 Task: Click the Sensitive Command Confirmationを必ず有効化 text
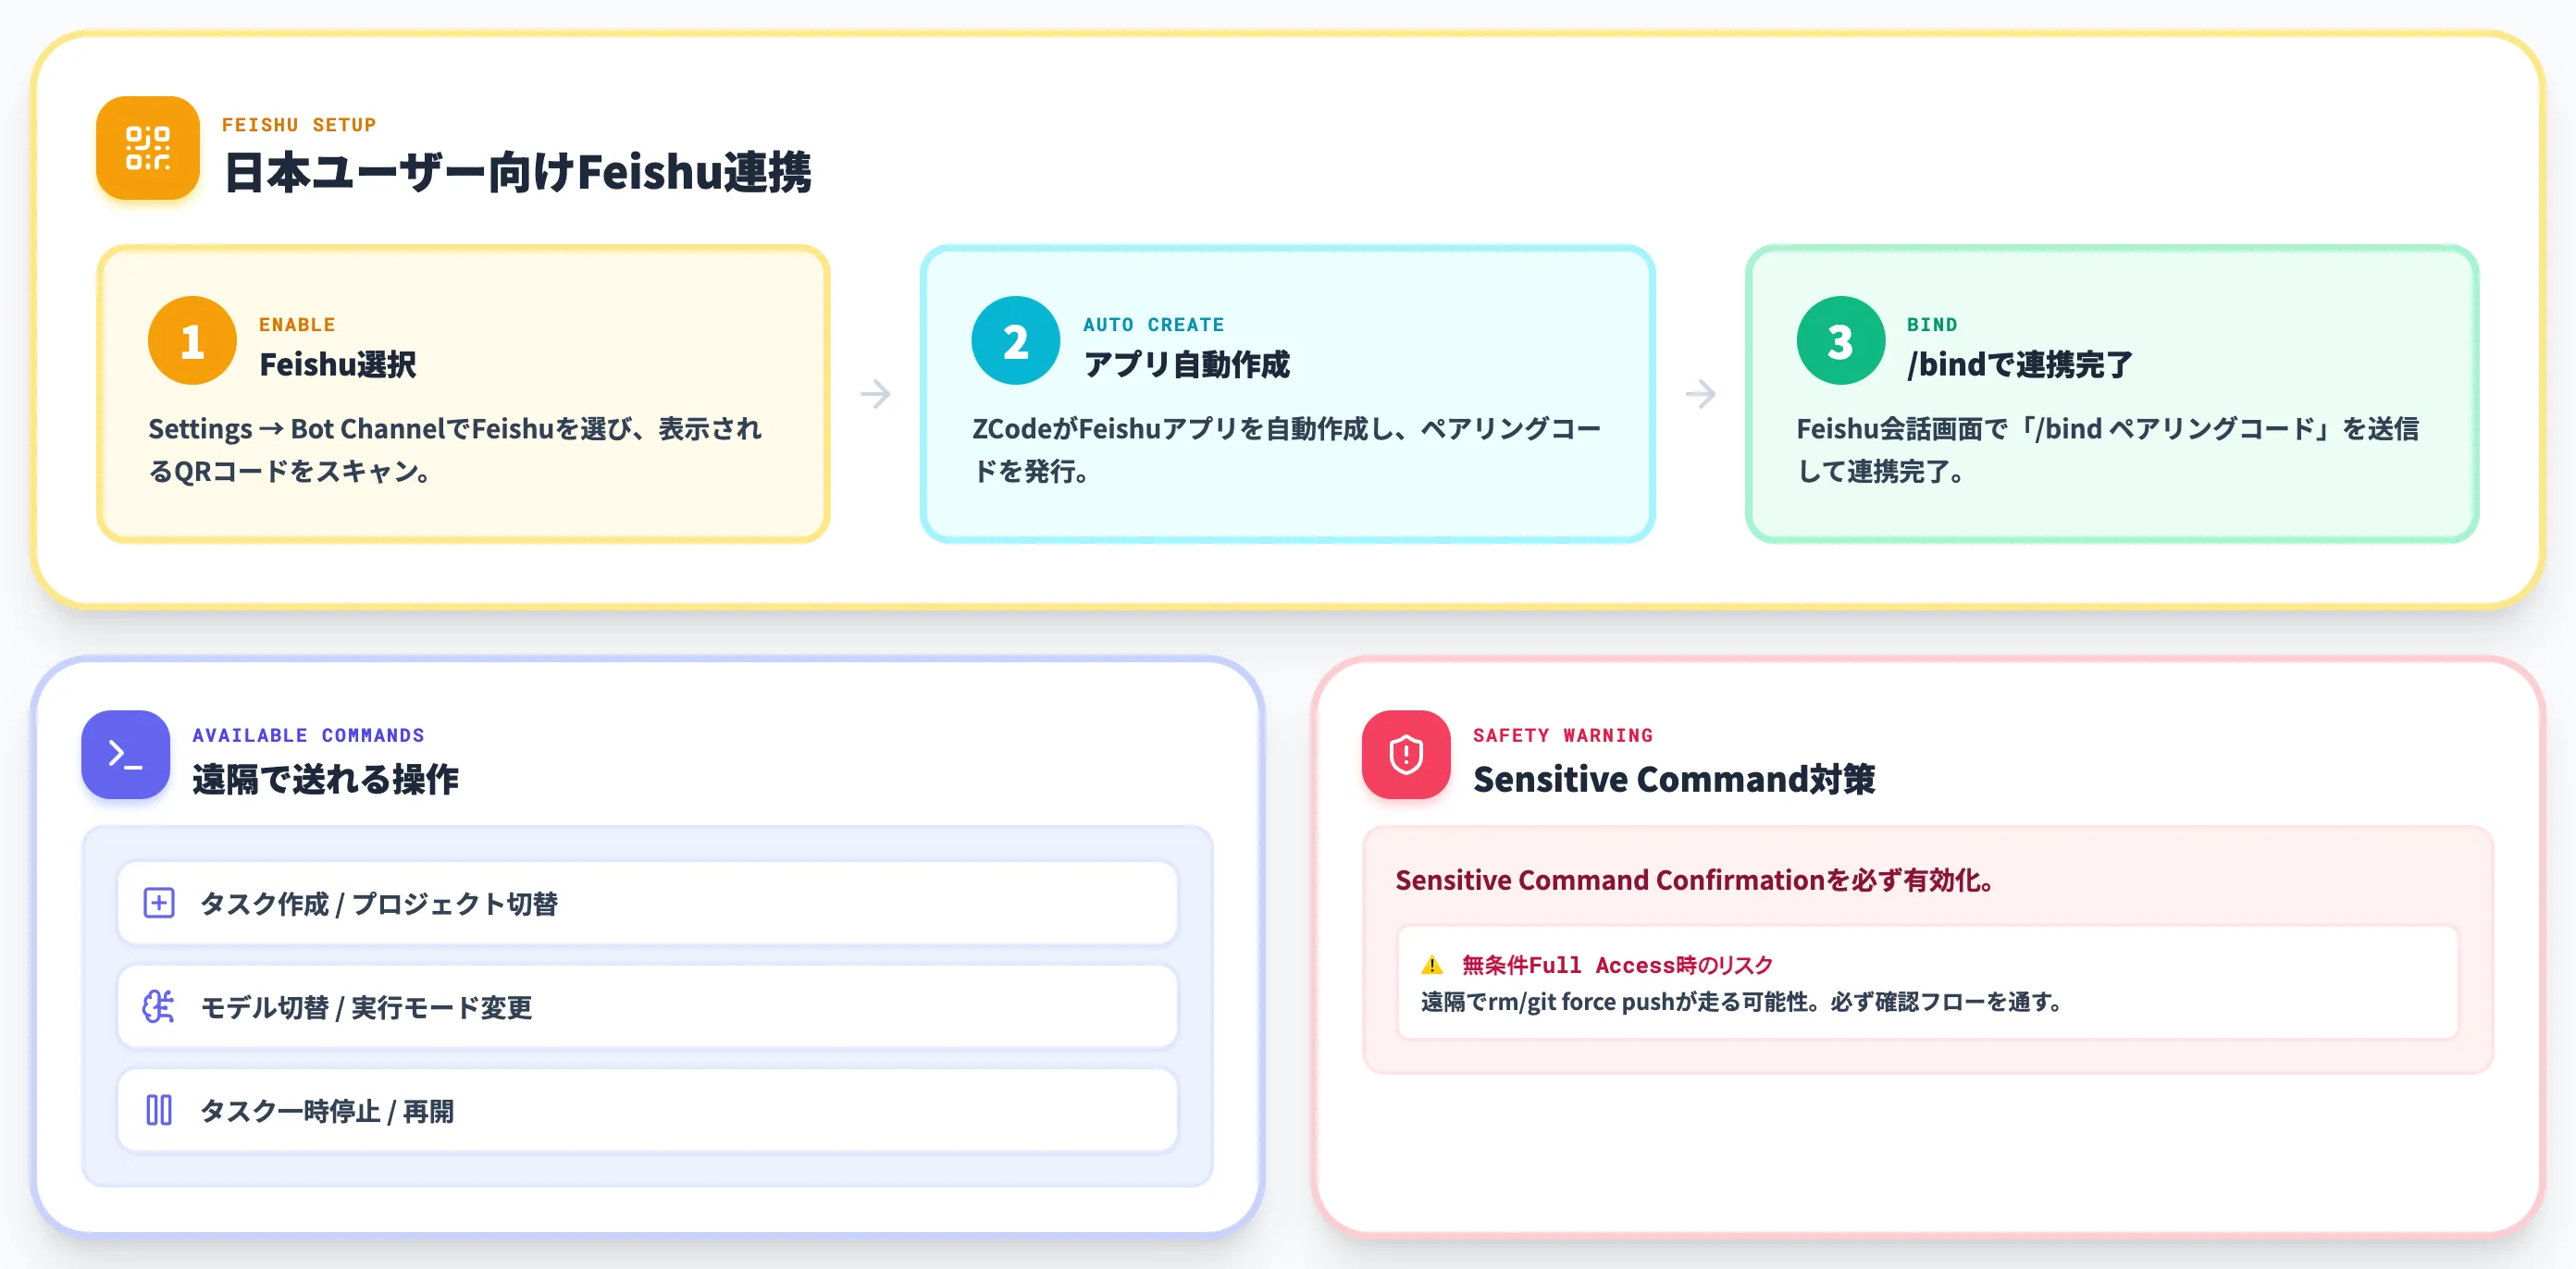1696,880
